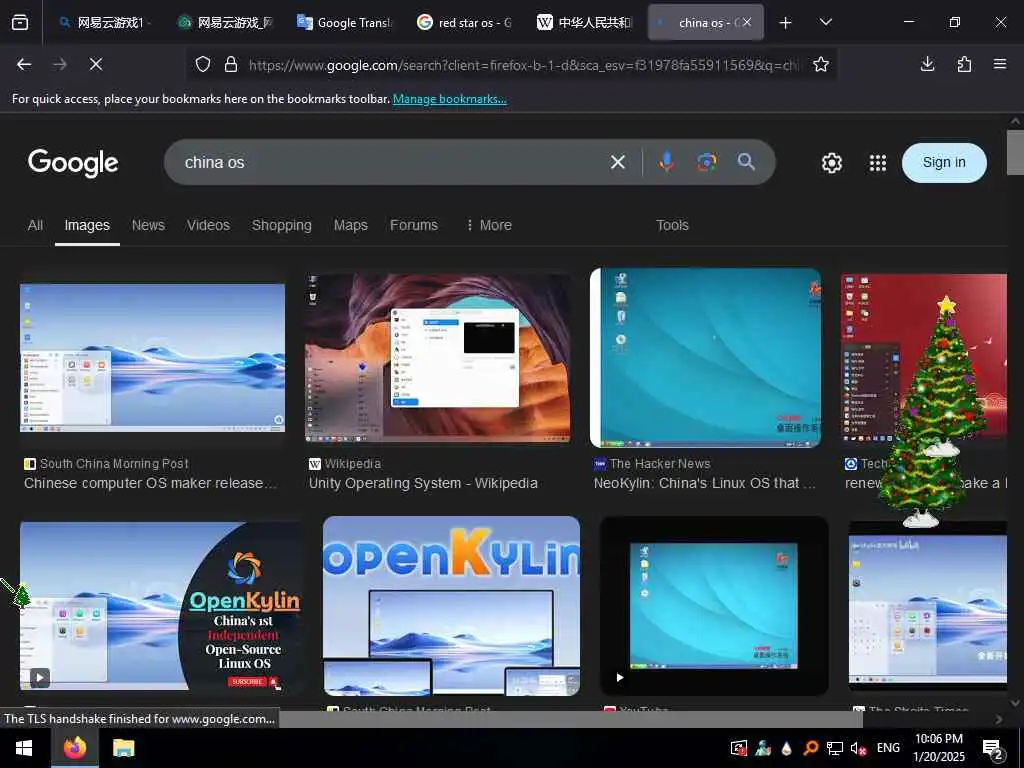Switch to Videos results

coord(208,225)
